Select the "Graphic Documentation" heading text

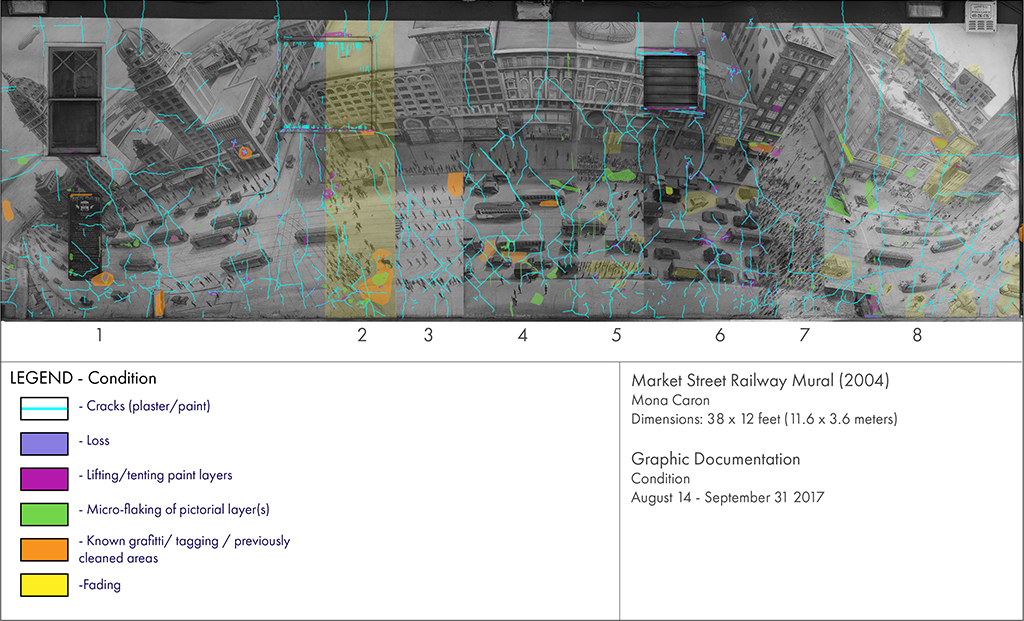coord(715,459)
